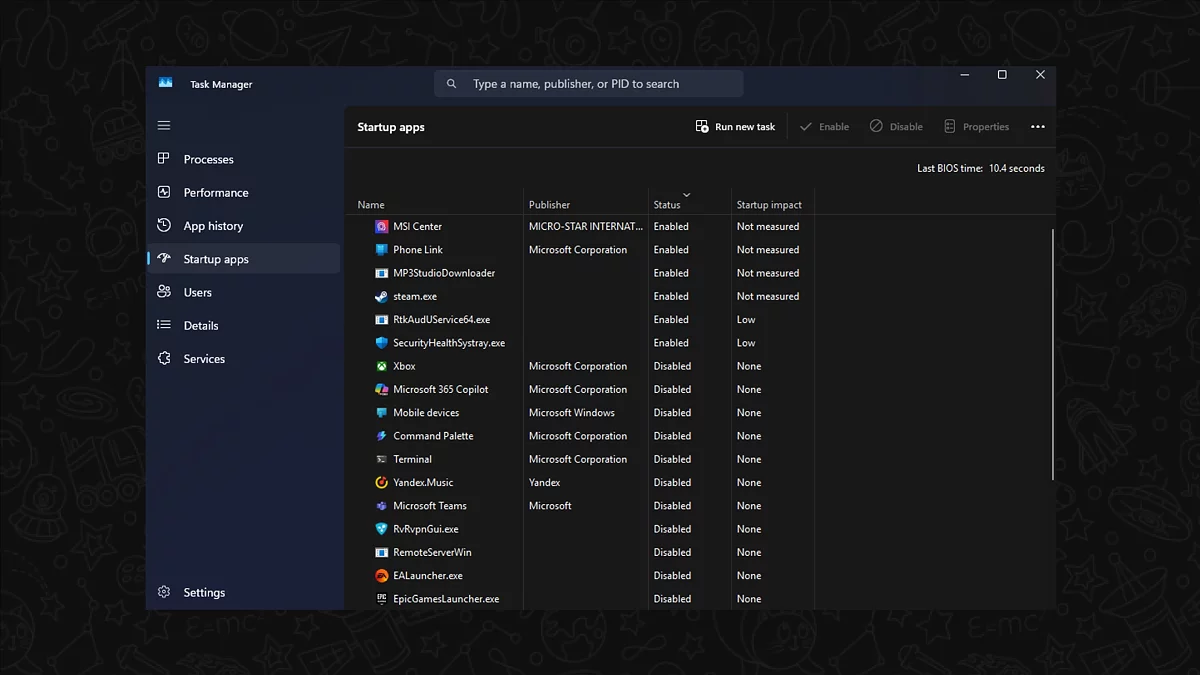Open the three-dot more options menu

point(1037,127)
